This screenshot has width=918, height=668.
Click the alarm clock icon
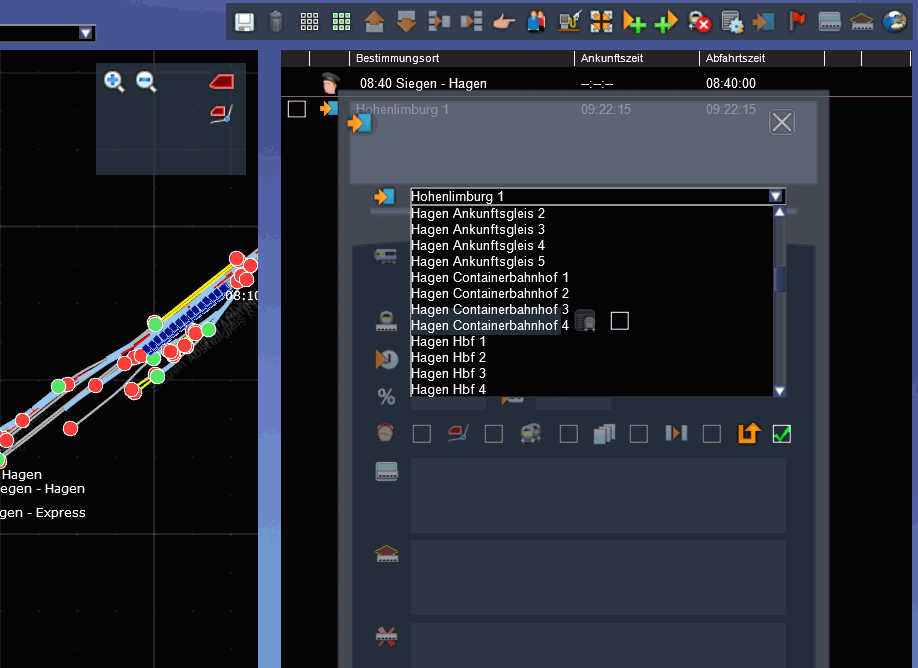click(385, 433)
